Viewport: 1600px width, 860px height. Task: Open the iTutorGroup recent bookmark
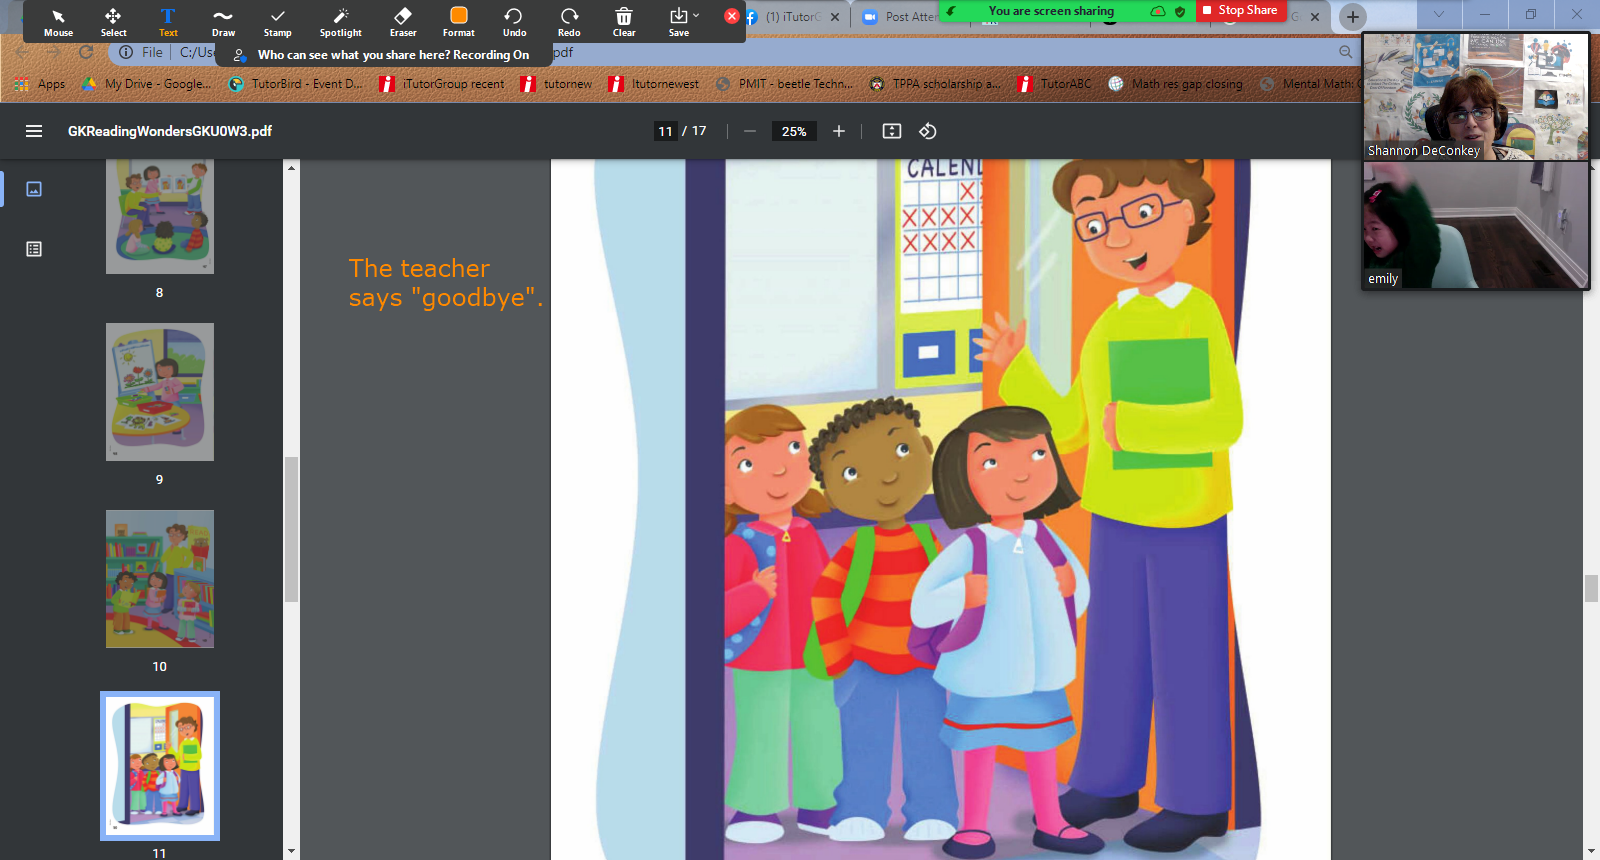pyautogui.click(x=442, y=84)
